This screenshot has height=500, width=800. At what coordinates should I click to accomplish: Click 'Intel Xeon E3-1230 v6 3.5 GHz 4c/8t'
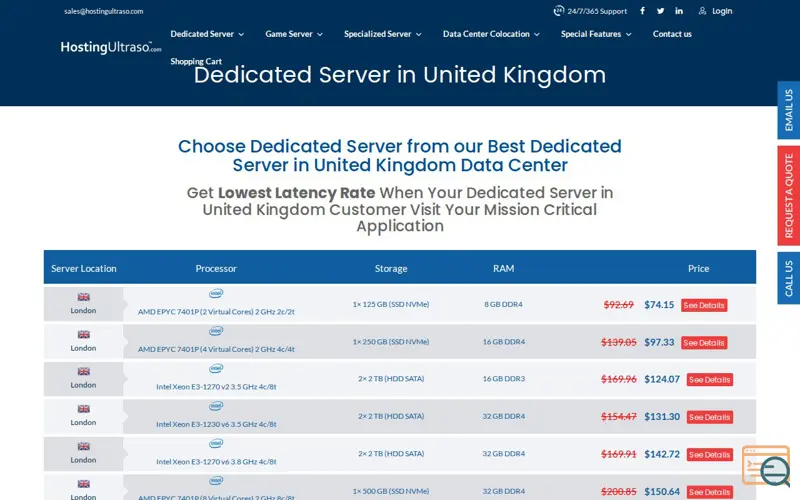pyautogui.click(x=216, y=424)
